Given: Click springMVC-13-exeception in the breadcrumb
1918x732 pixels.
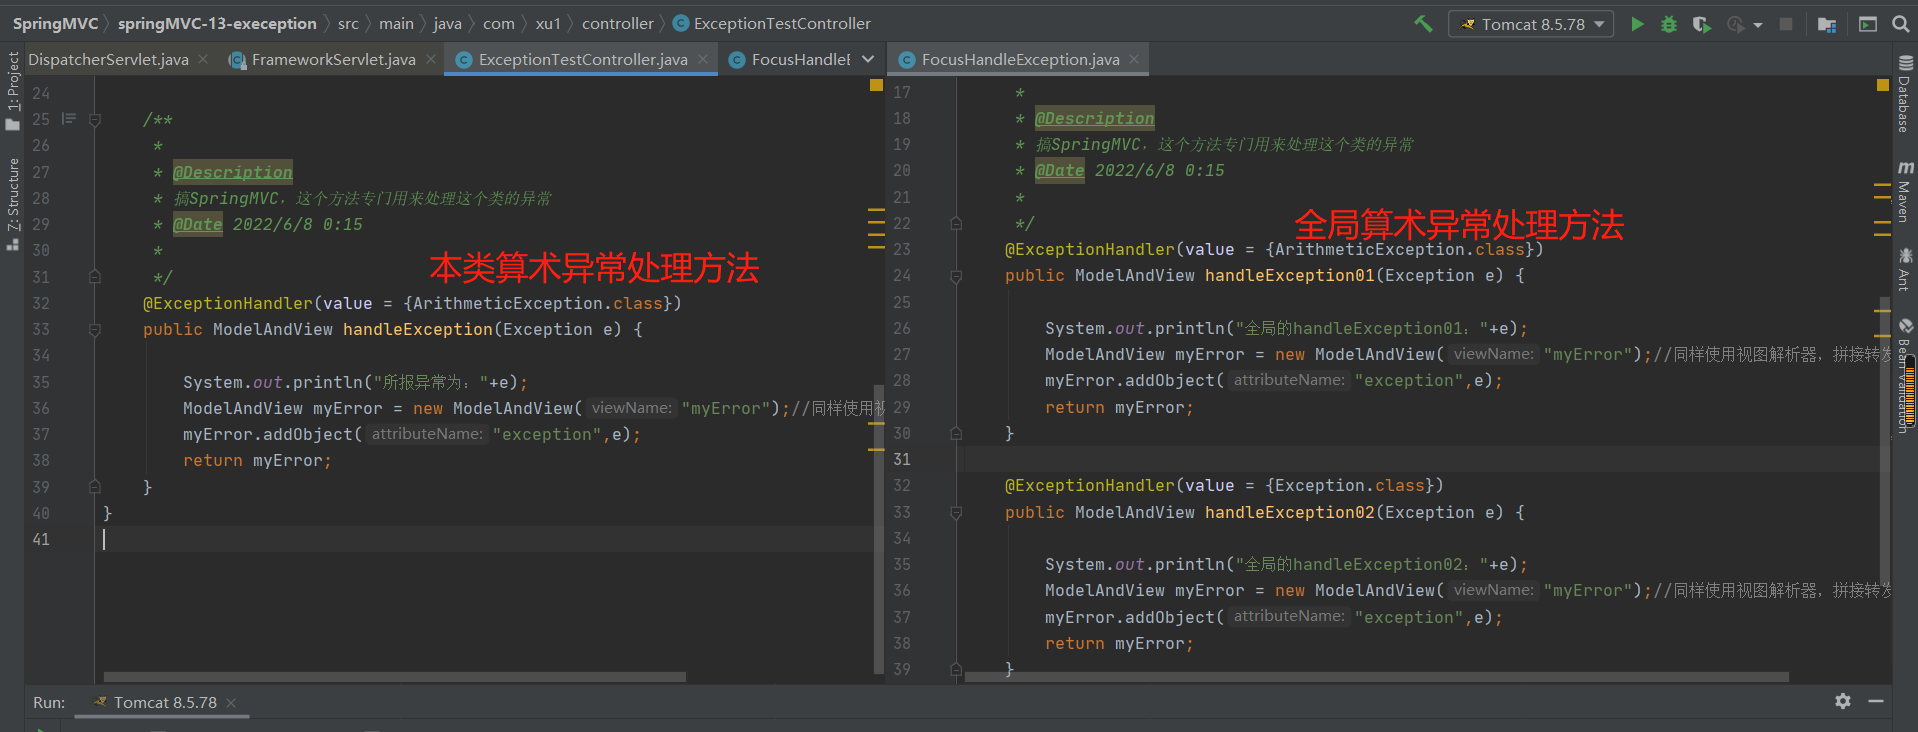Looking at the screenshot, I should tap(217, 24).
